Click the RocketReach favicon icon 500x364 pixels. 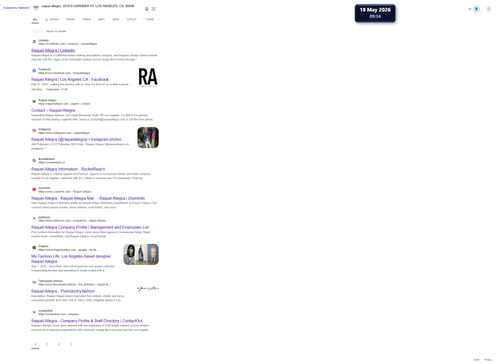pos(34,160)
